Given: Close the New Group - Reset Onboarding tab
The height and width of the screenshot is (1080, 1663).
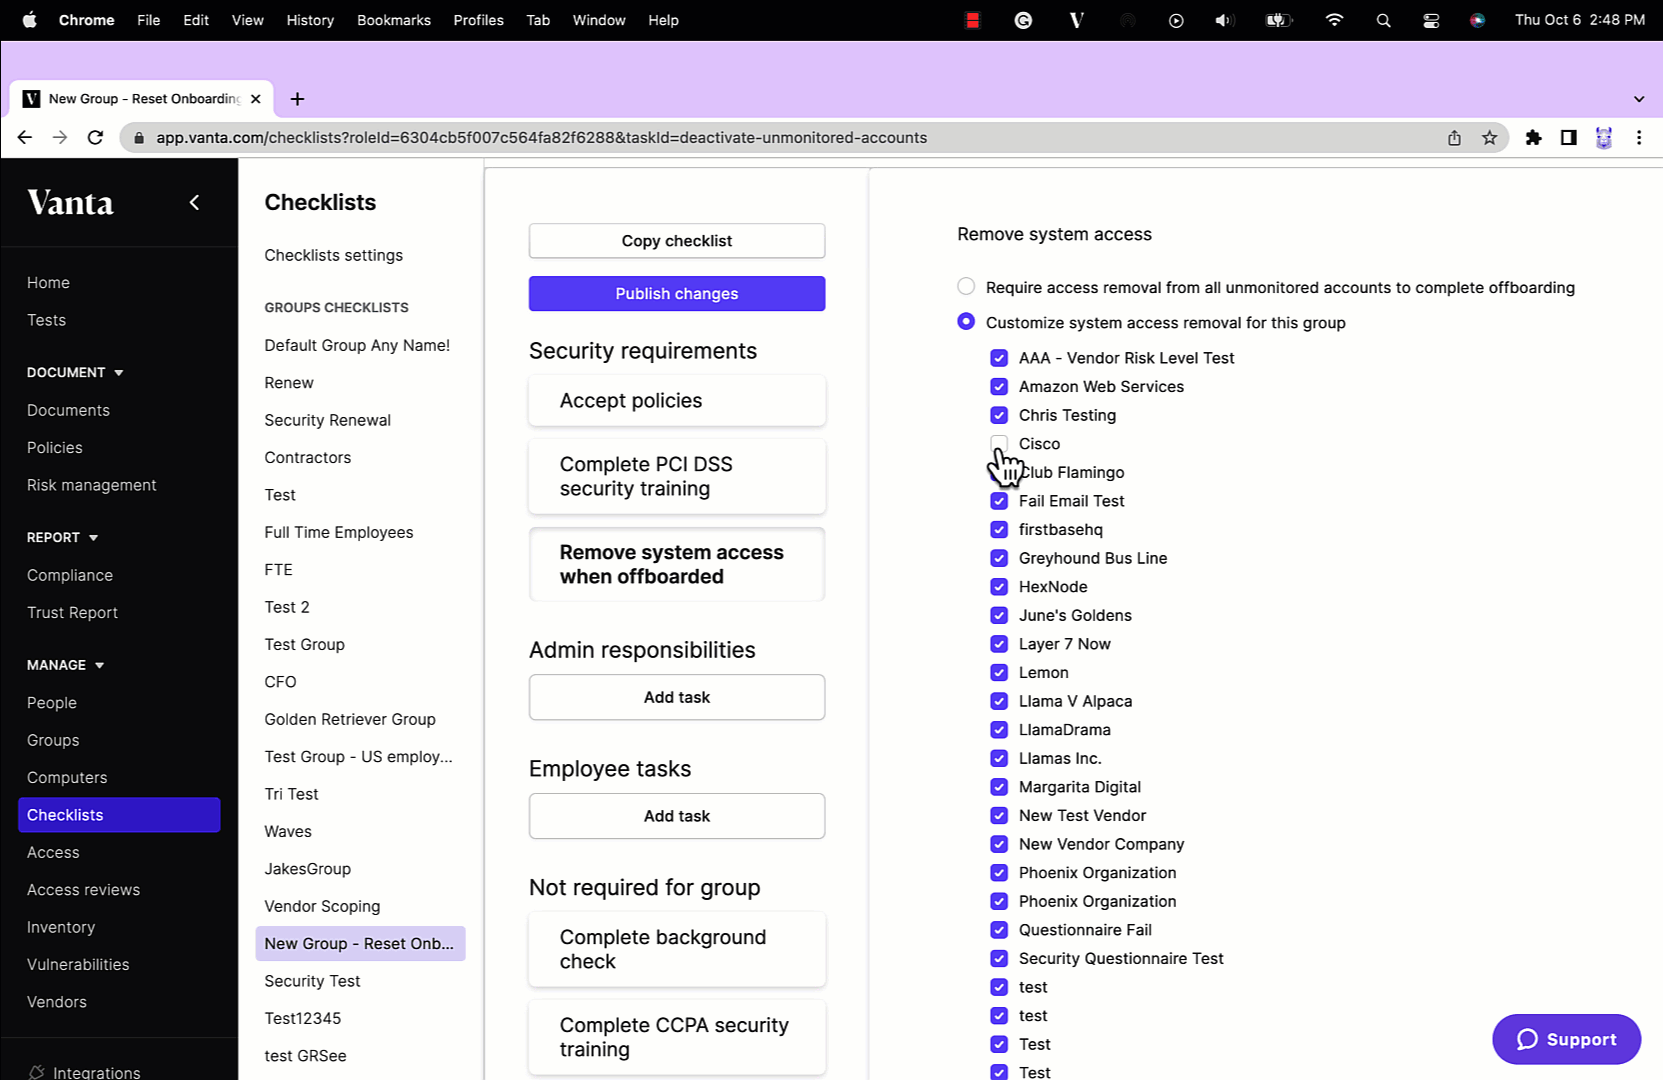Looking at the screenshot, I should click(x=256, y=99).
